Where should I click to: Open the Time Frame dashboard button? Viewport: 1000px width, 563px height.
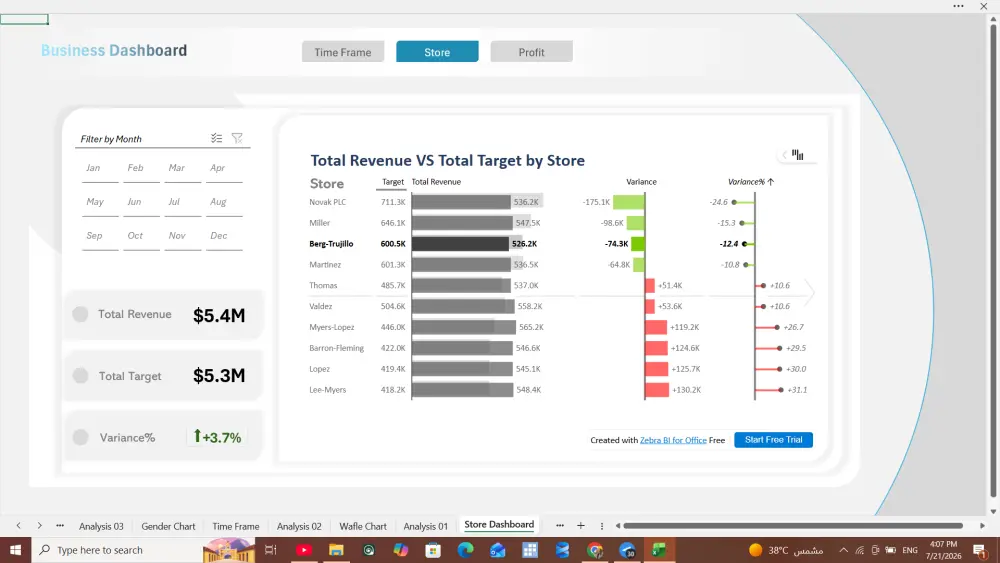pos(342,52)
